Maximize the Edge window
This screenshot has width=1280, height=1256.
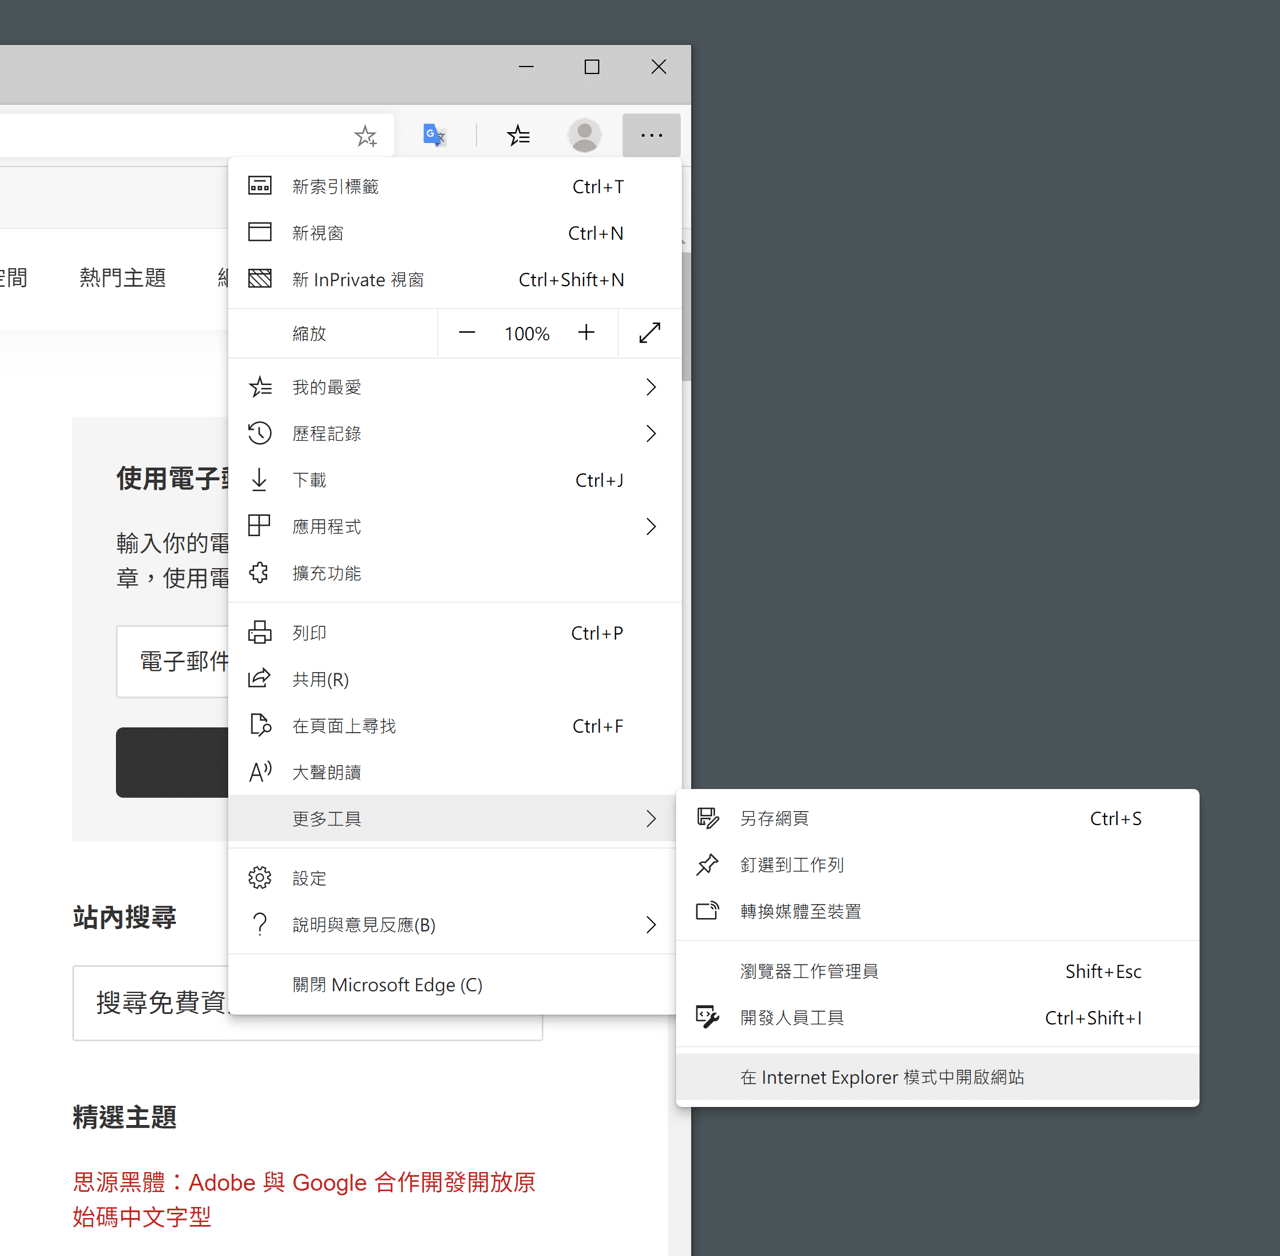(592, 67)
